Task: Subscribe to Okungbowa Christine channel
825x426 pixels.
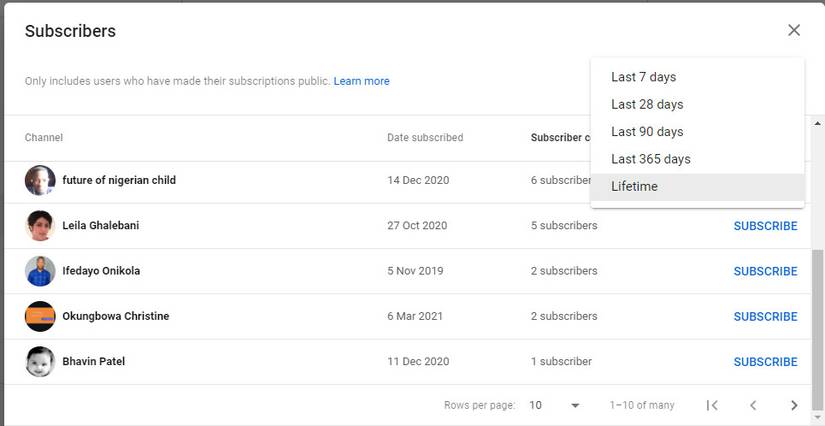Action: [x=766, y=317]
